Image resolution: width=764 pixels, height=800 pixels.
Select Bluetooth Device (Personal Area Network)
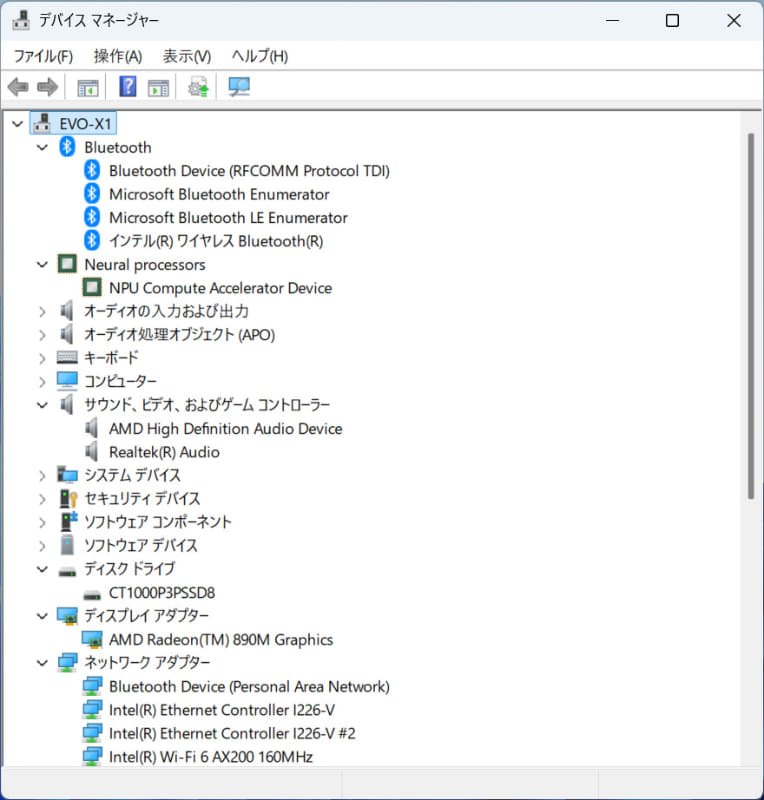tap(249, 686)
